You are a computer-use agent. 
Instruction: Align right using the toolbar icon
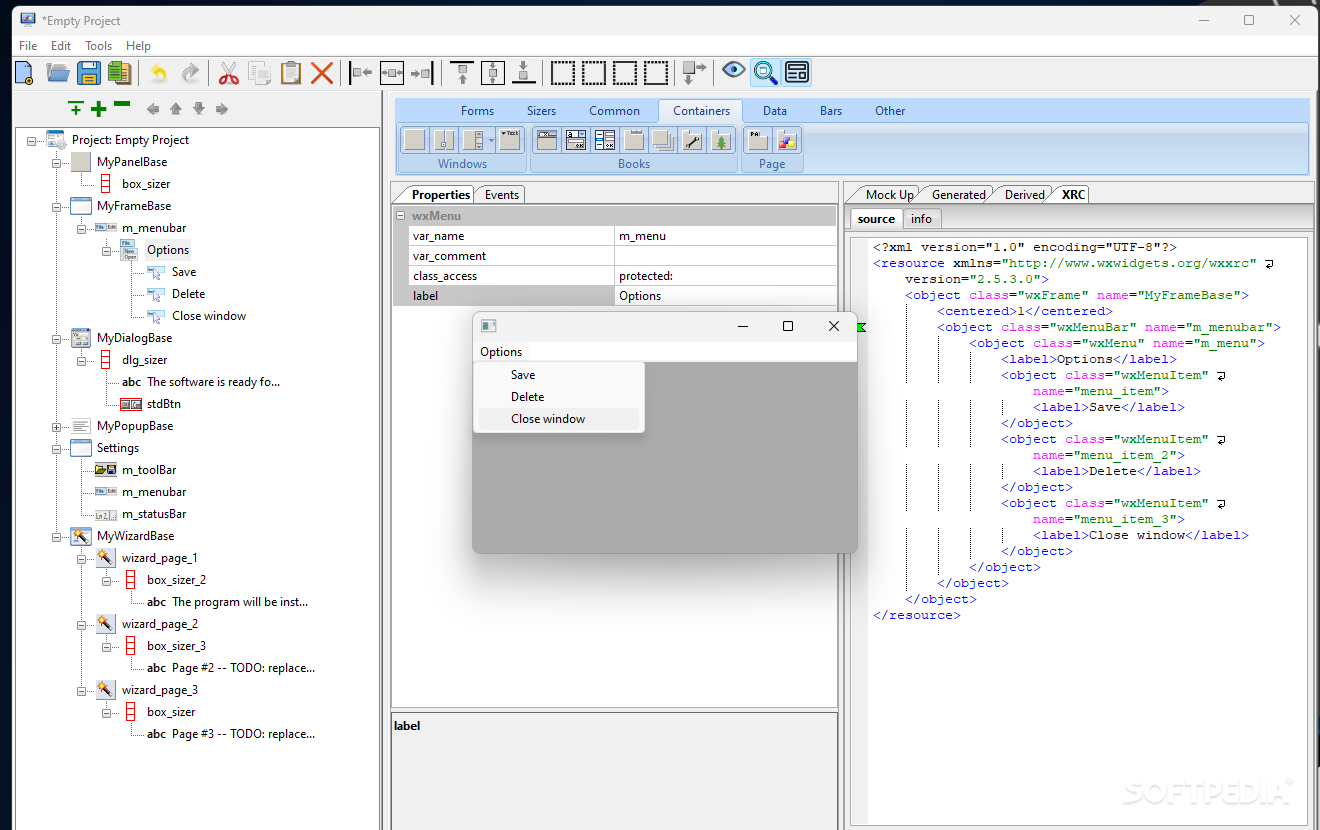click(x=423, y=72)
